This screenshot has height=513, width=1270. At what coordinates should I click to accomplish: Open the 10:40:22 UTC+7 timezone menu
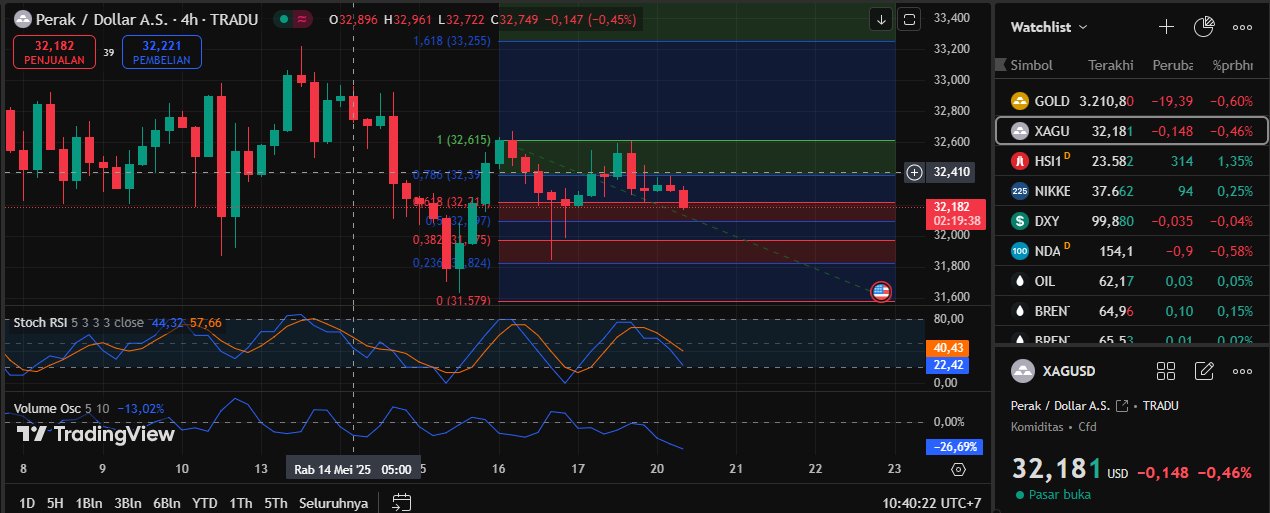point(932,502)
